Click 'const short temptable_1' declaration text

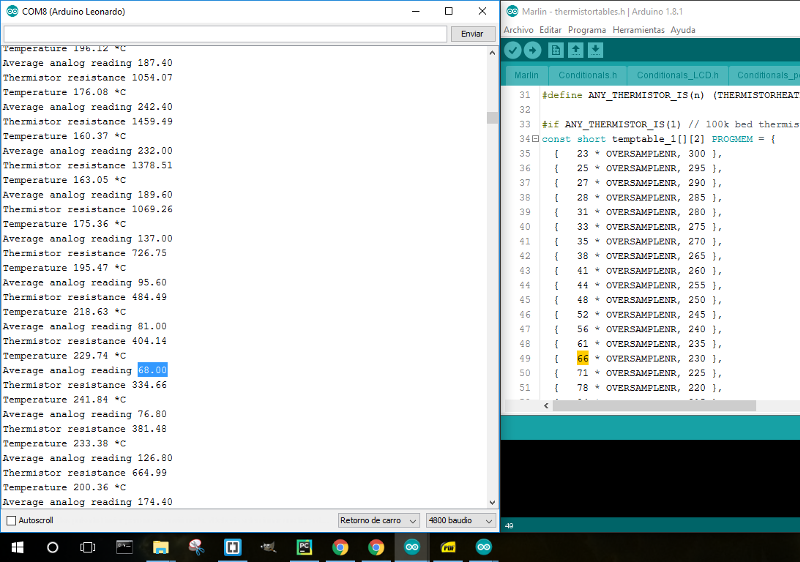[609, 139]
